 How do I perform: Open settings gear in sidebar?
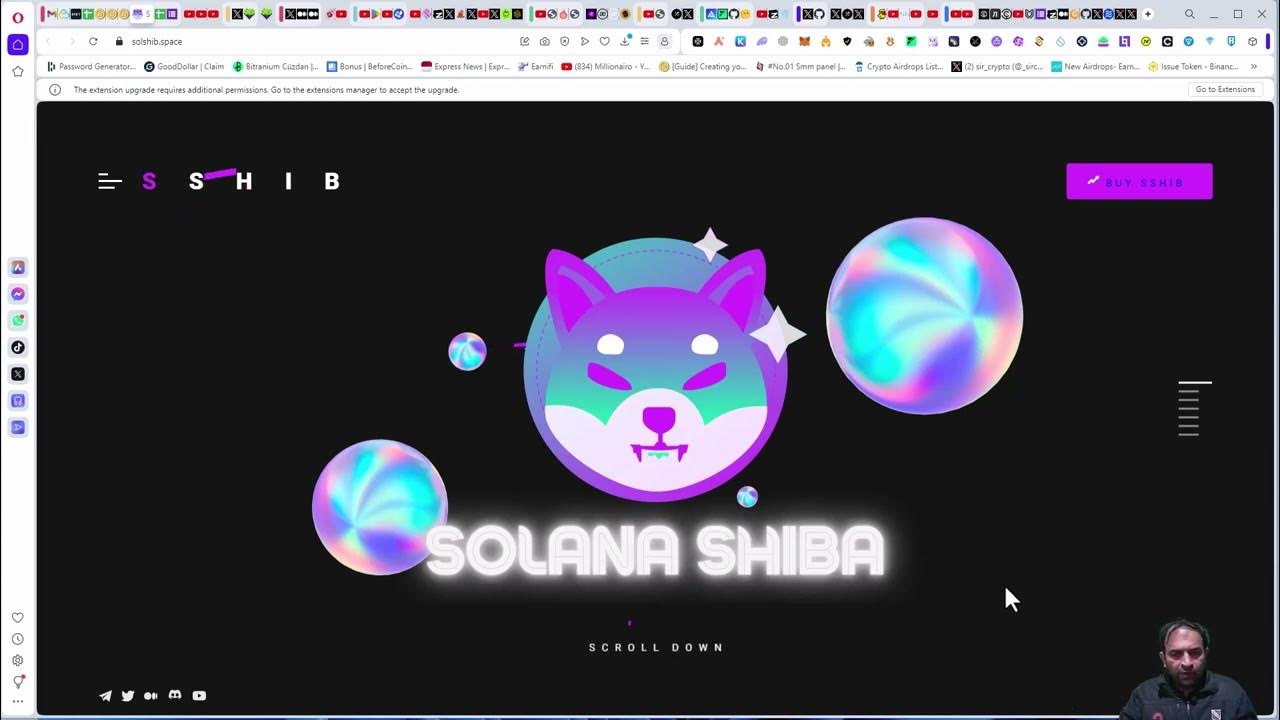(x=18, y=660)
